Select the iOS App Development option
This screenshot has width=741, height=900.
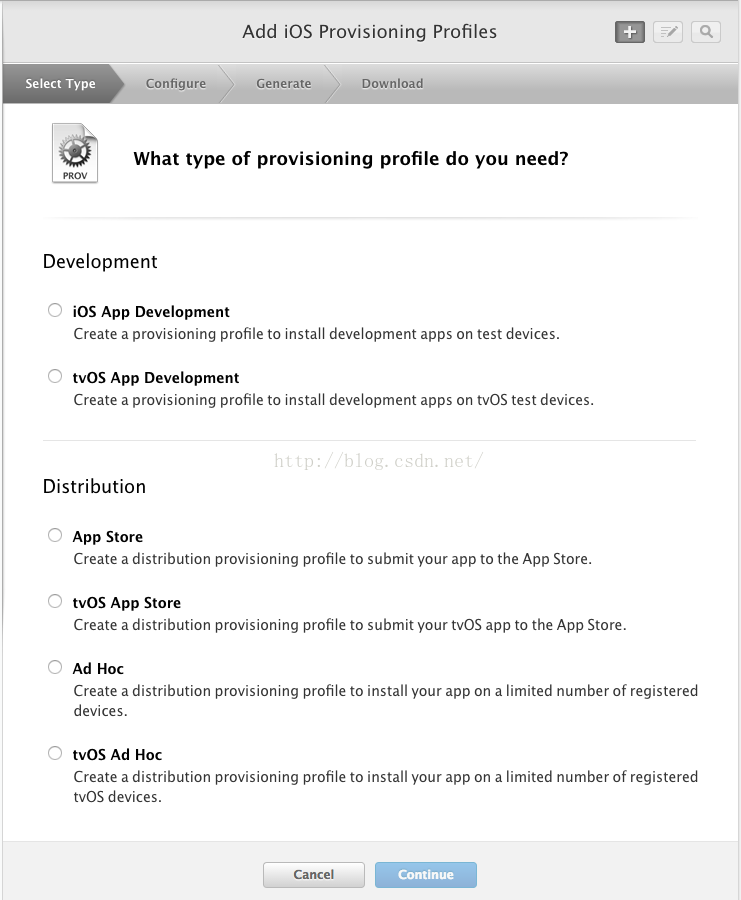pyautogui.click(x=55, y=311)
